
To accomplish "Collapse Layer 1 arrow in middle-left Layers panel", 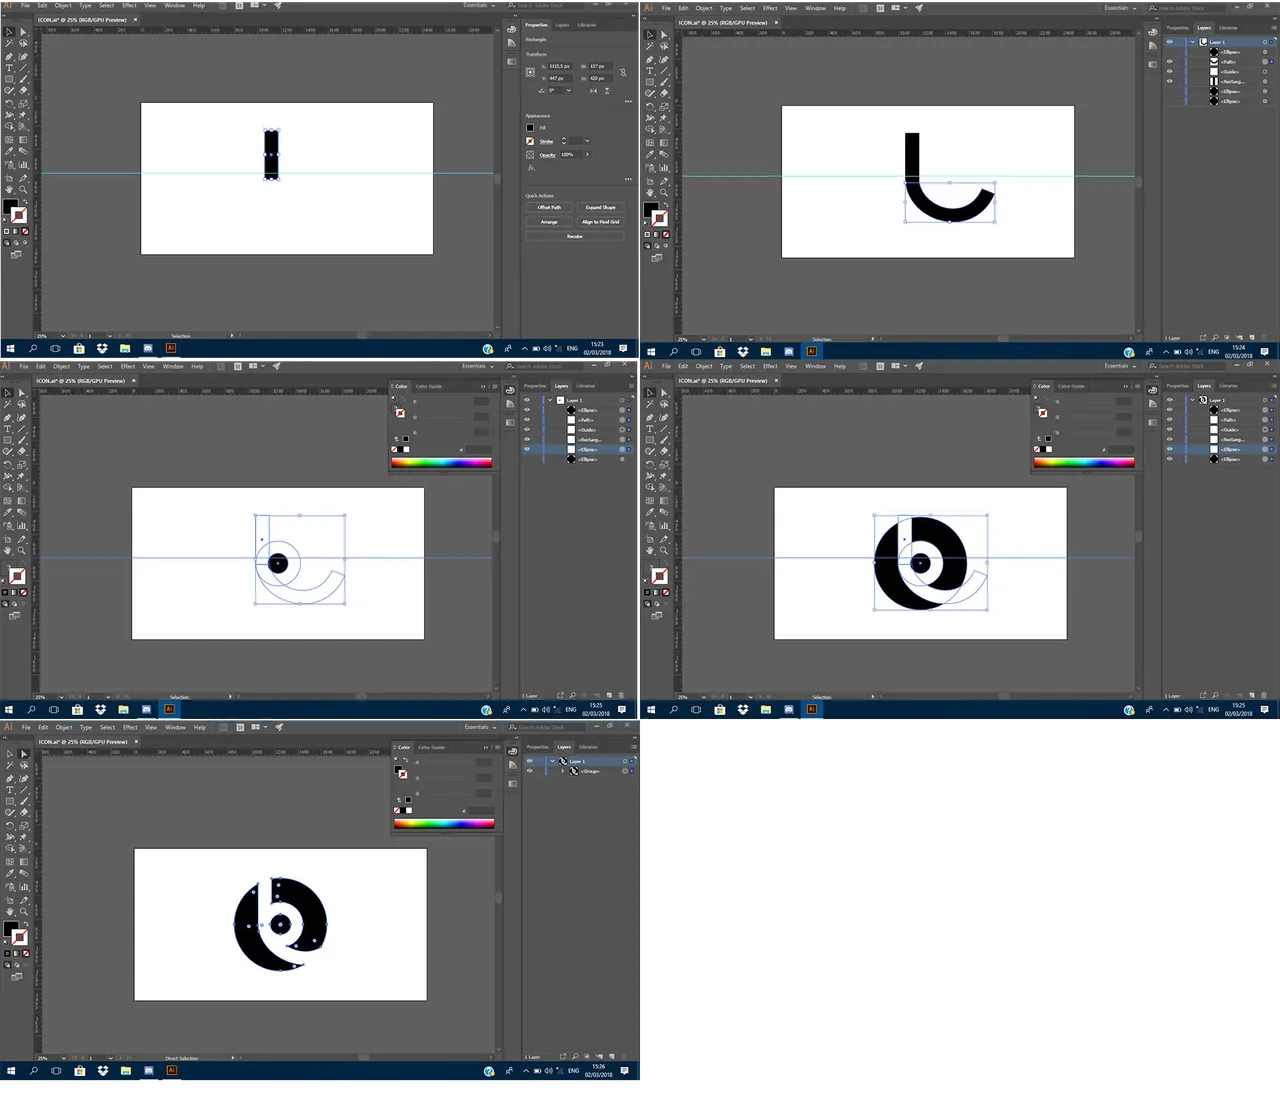I will (550, 400).
